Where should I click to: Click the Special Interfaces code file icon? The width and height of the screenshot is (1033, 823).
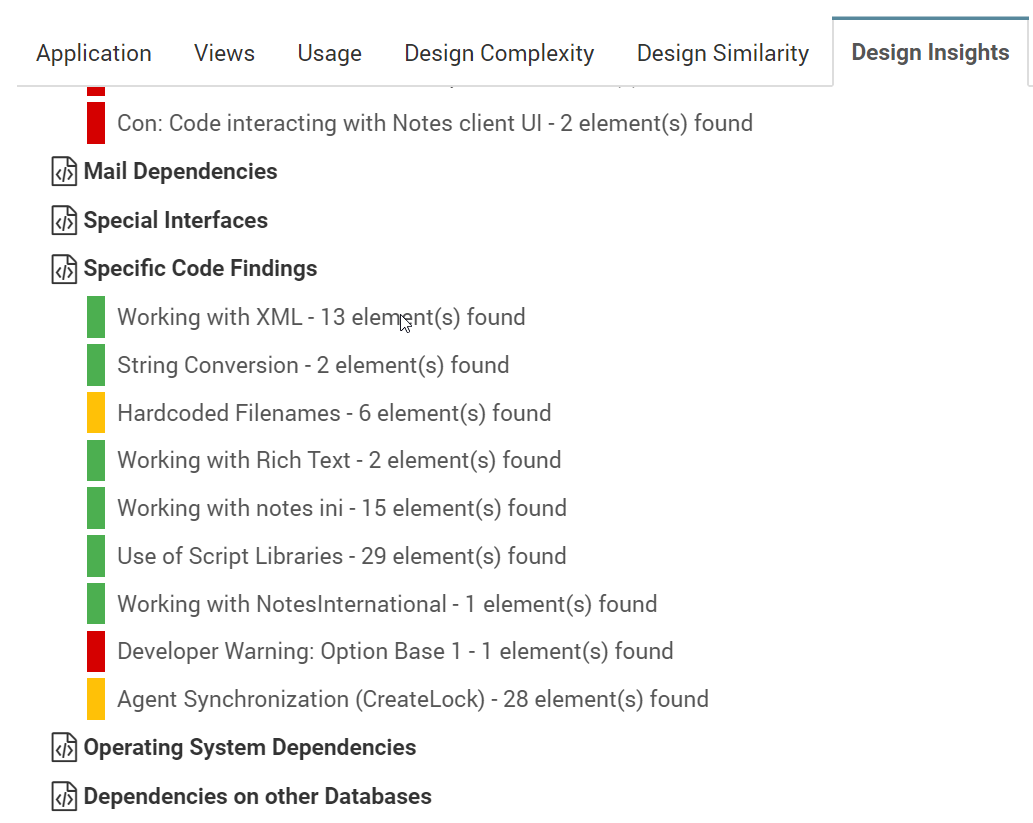click(64, 221)
